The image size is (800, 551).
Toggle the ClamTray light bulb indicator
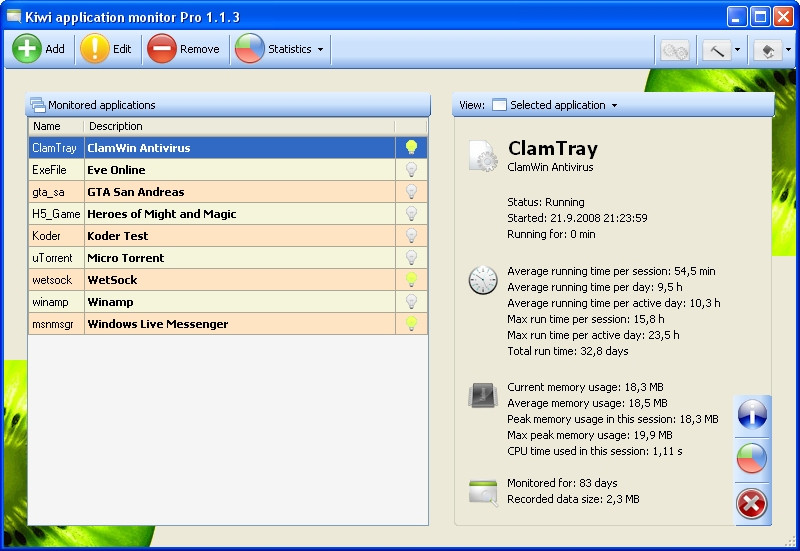(411, 147)
